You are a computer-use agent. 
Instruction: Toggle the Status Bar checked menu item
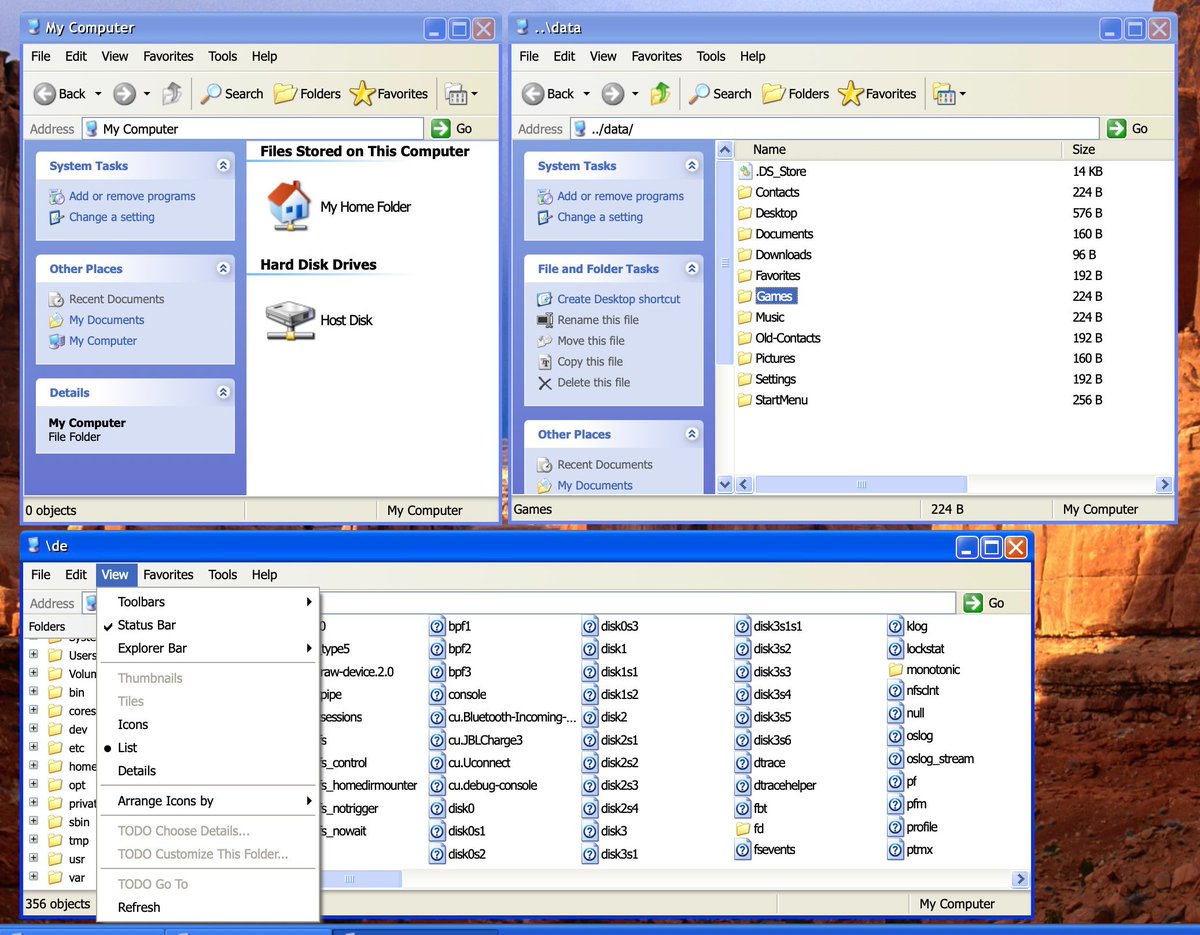(x=208, y=625)
